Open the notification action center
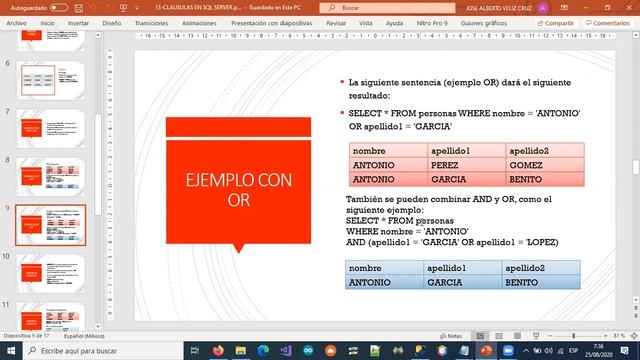The image size is (640, 360). [x=625, y=351]
